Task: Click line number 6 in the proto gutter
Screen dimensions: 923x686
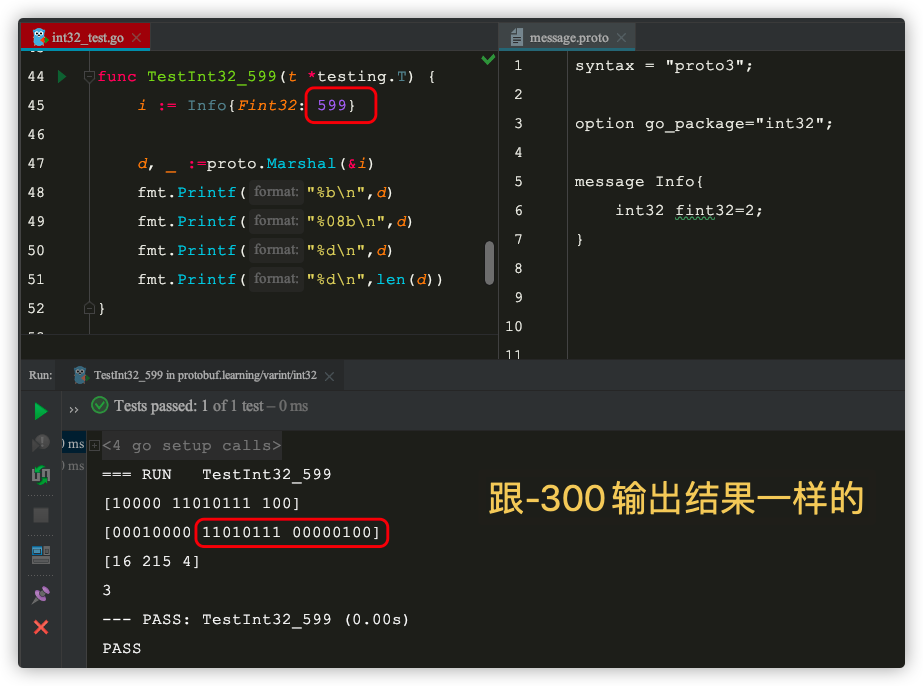Action: [x=518, y=211]
